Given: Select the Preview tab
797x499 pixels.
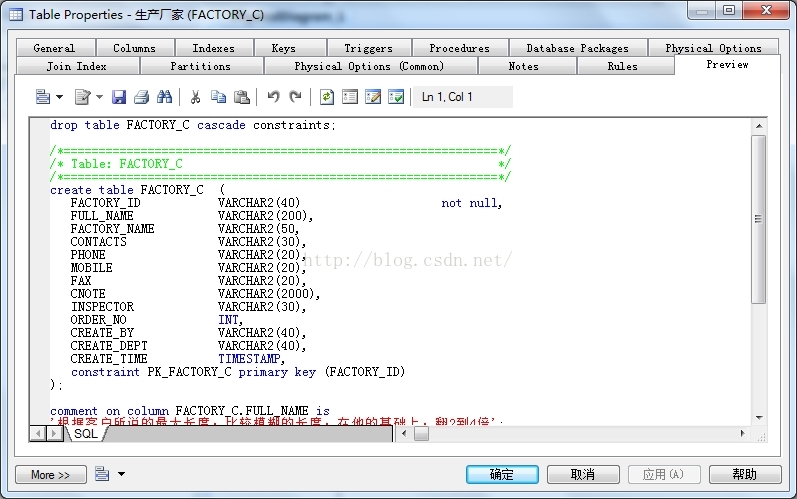Looking at the screenshot, I should click(727, 65).
